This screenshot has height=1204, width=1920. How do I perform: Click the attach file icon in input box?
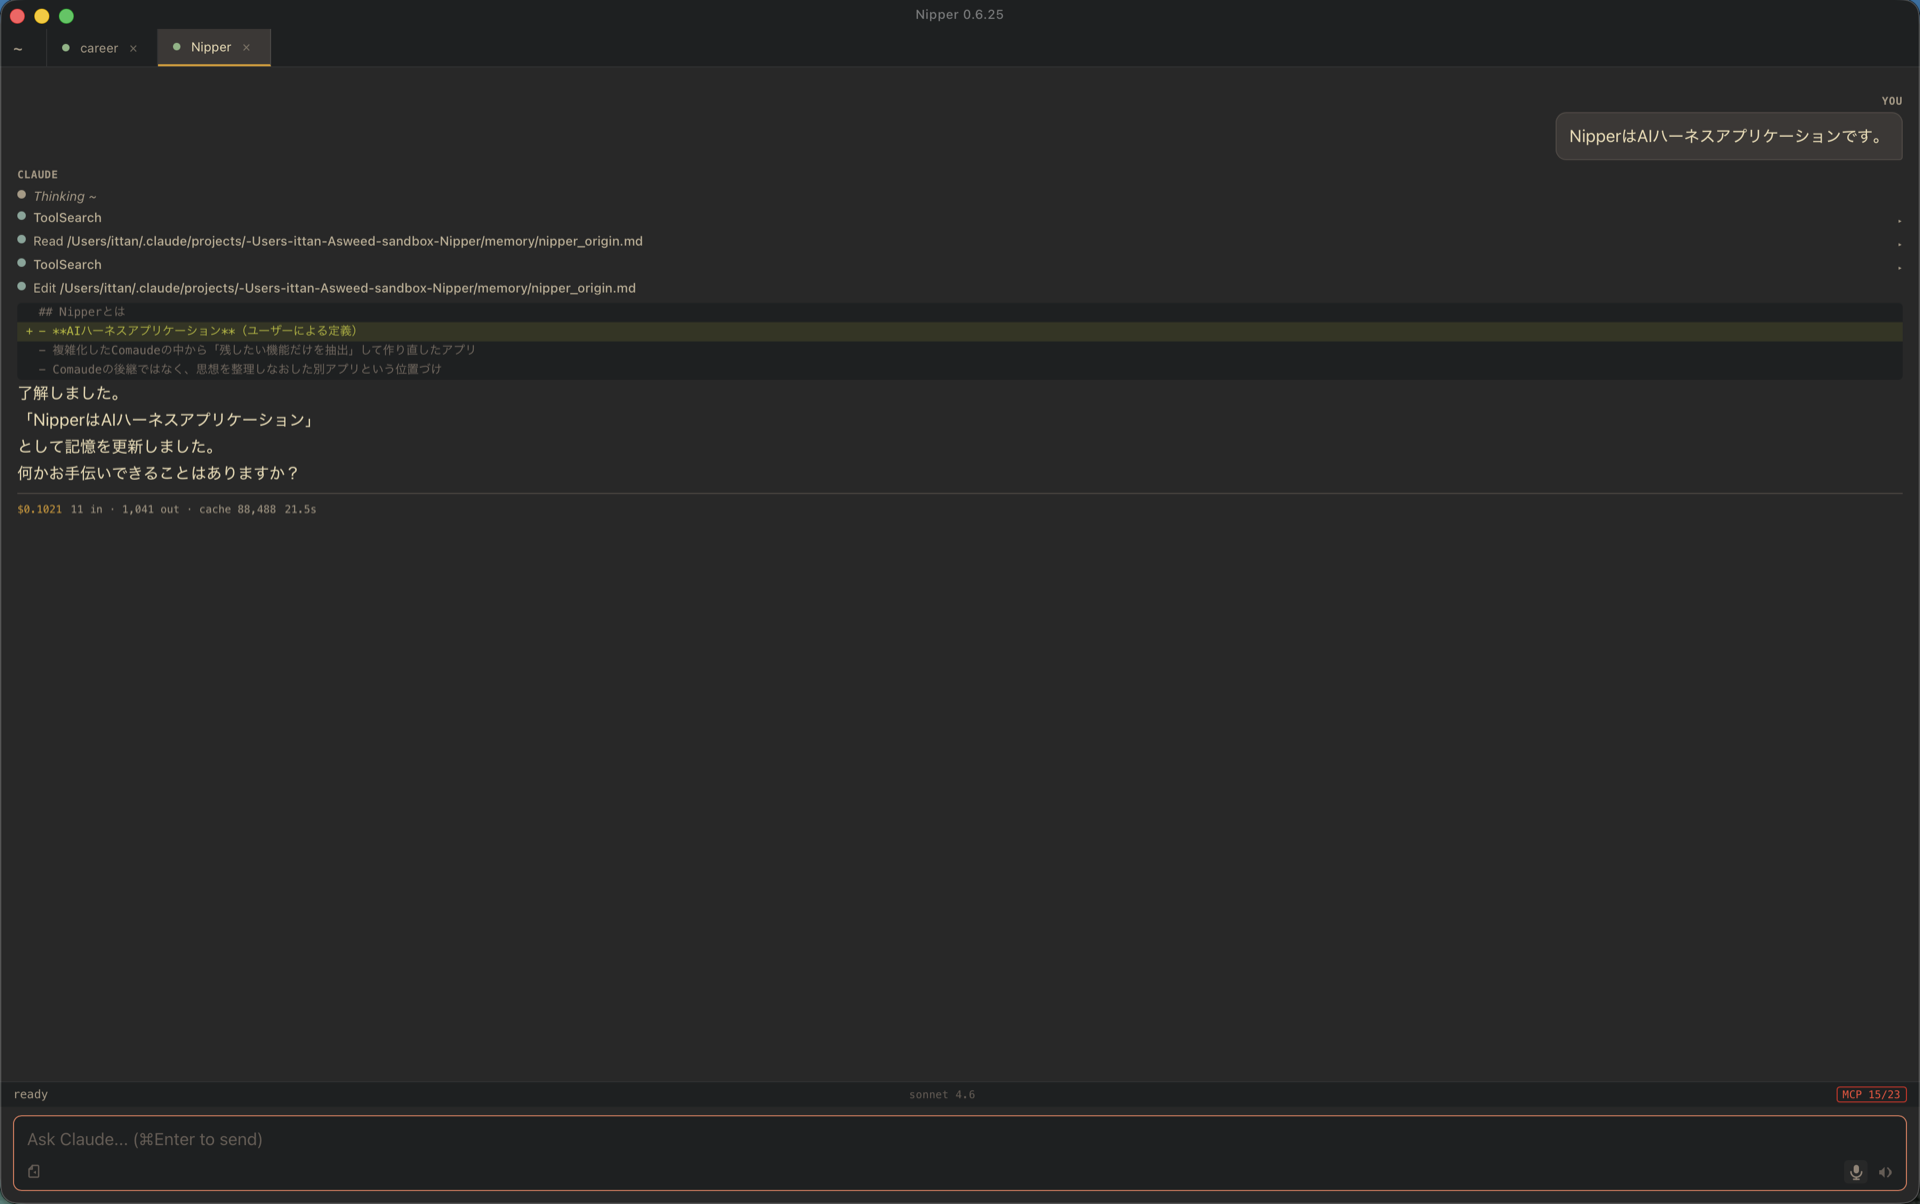34,1171
